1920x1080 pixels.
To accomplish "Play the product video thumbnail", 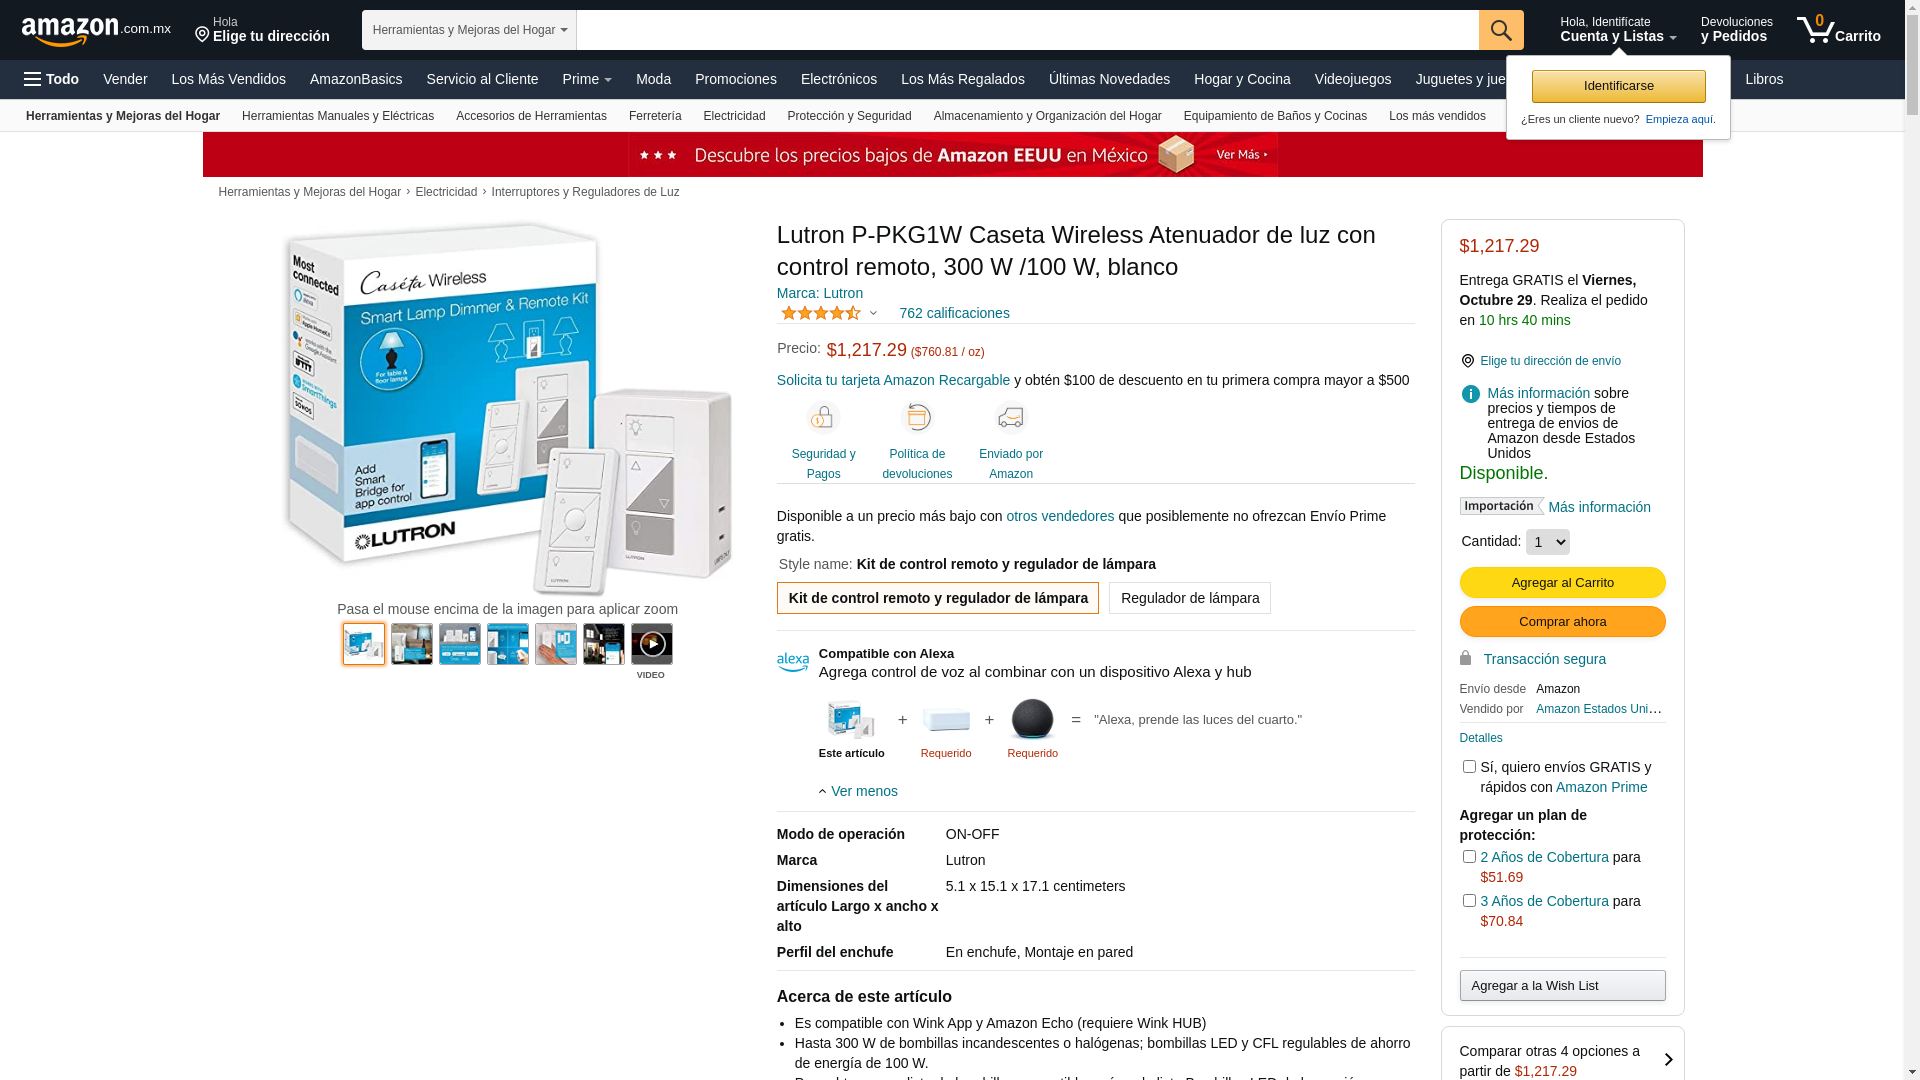I will point(652,644).
